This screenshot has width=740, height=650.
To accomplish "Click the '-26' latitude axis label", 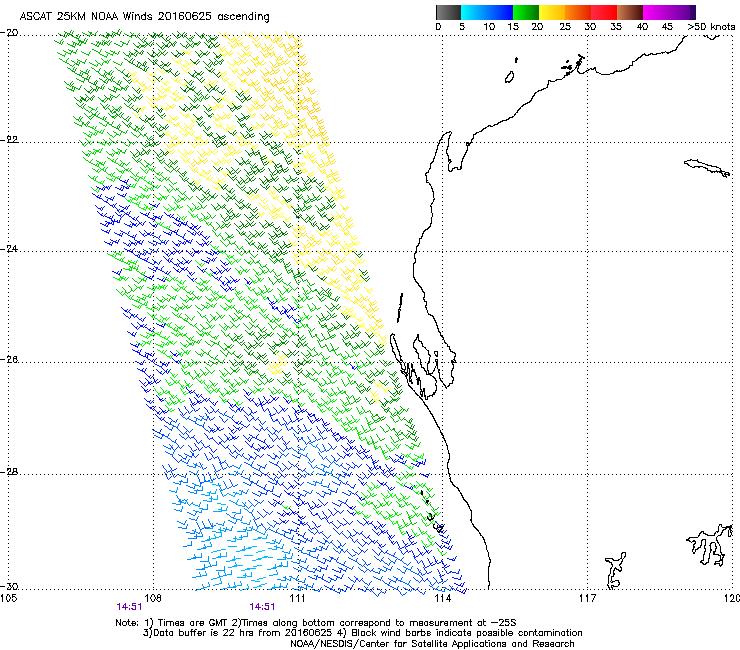I will tap(10, 360).
